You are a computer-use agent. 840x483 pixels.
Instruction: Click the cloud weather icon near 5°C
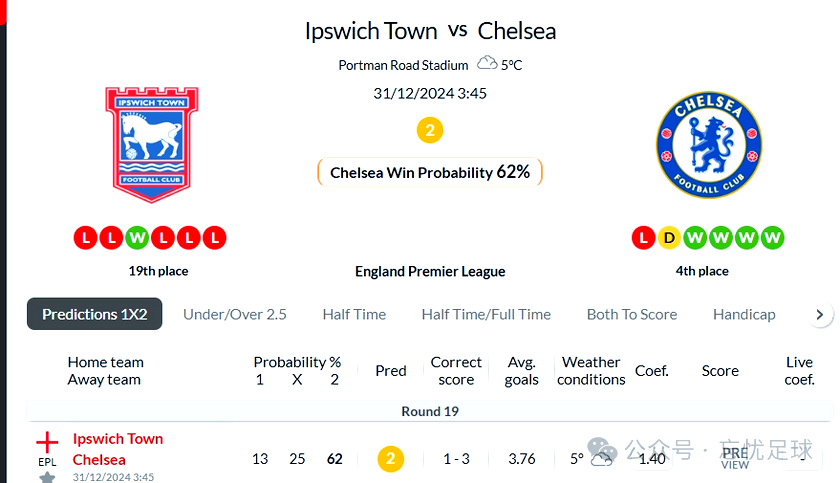pos(487,63)
